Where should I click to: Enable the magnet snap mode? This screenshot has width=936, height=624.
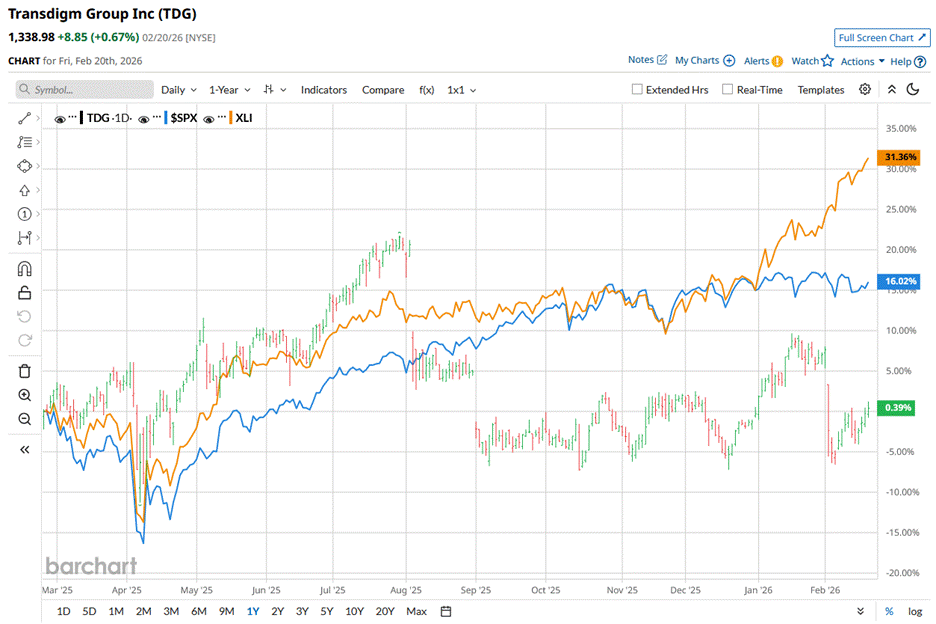pos(25,268)
